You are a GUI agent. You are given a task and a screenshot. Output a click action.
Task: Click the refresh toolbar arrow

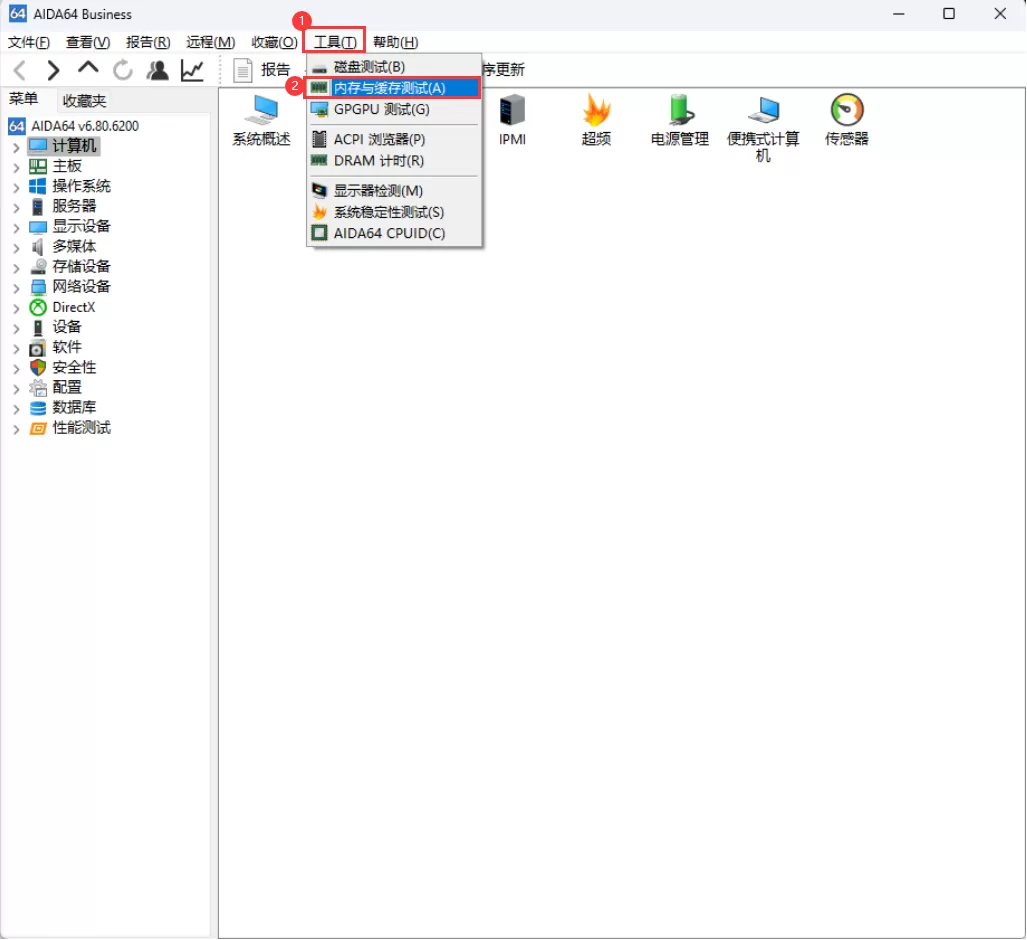click(x=122, y=70)
